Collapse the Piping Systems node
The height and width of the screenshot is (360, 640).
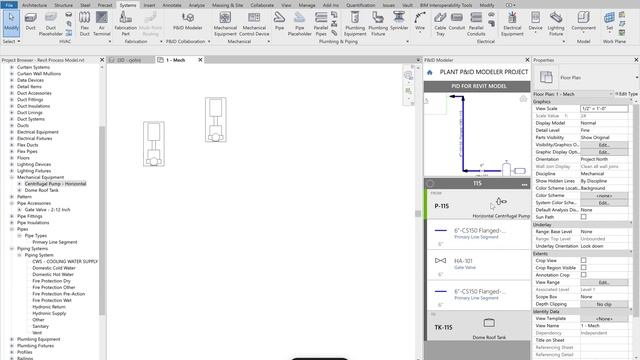11,248
